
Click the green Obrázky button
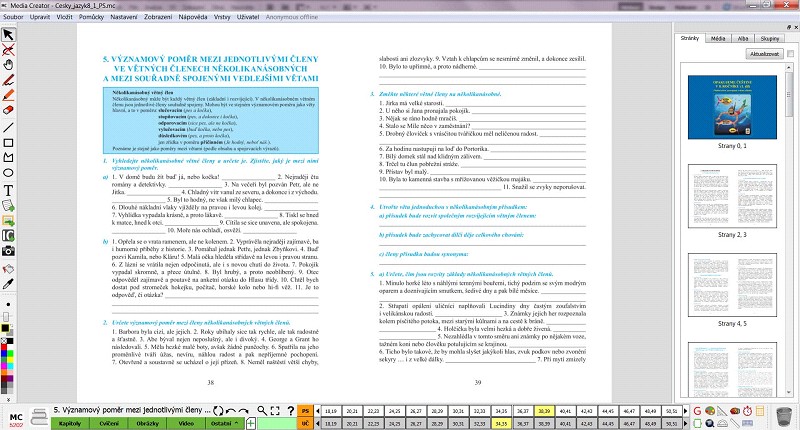tap(147, 423)
